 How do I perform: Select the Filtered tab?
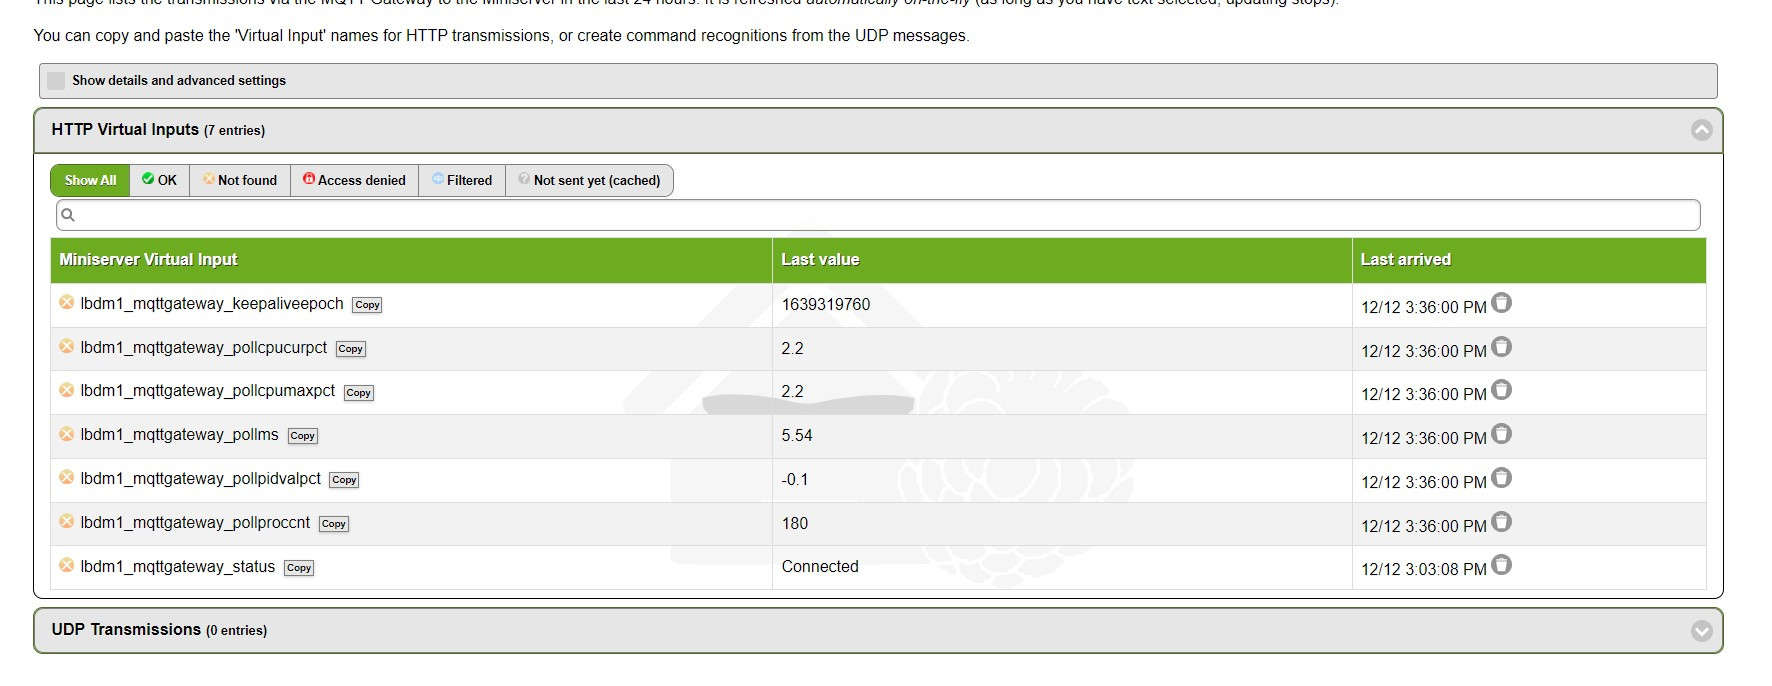click(462, 180)
